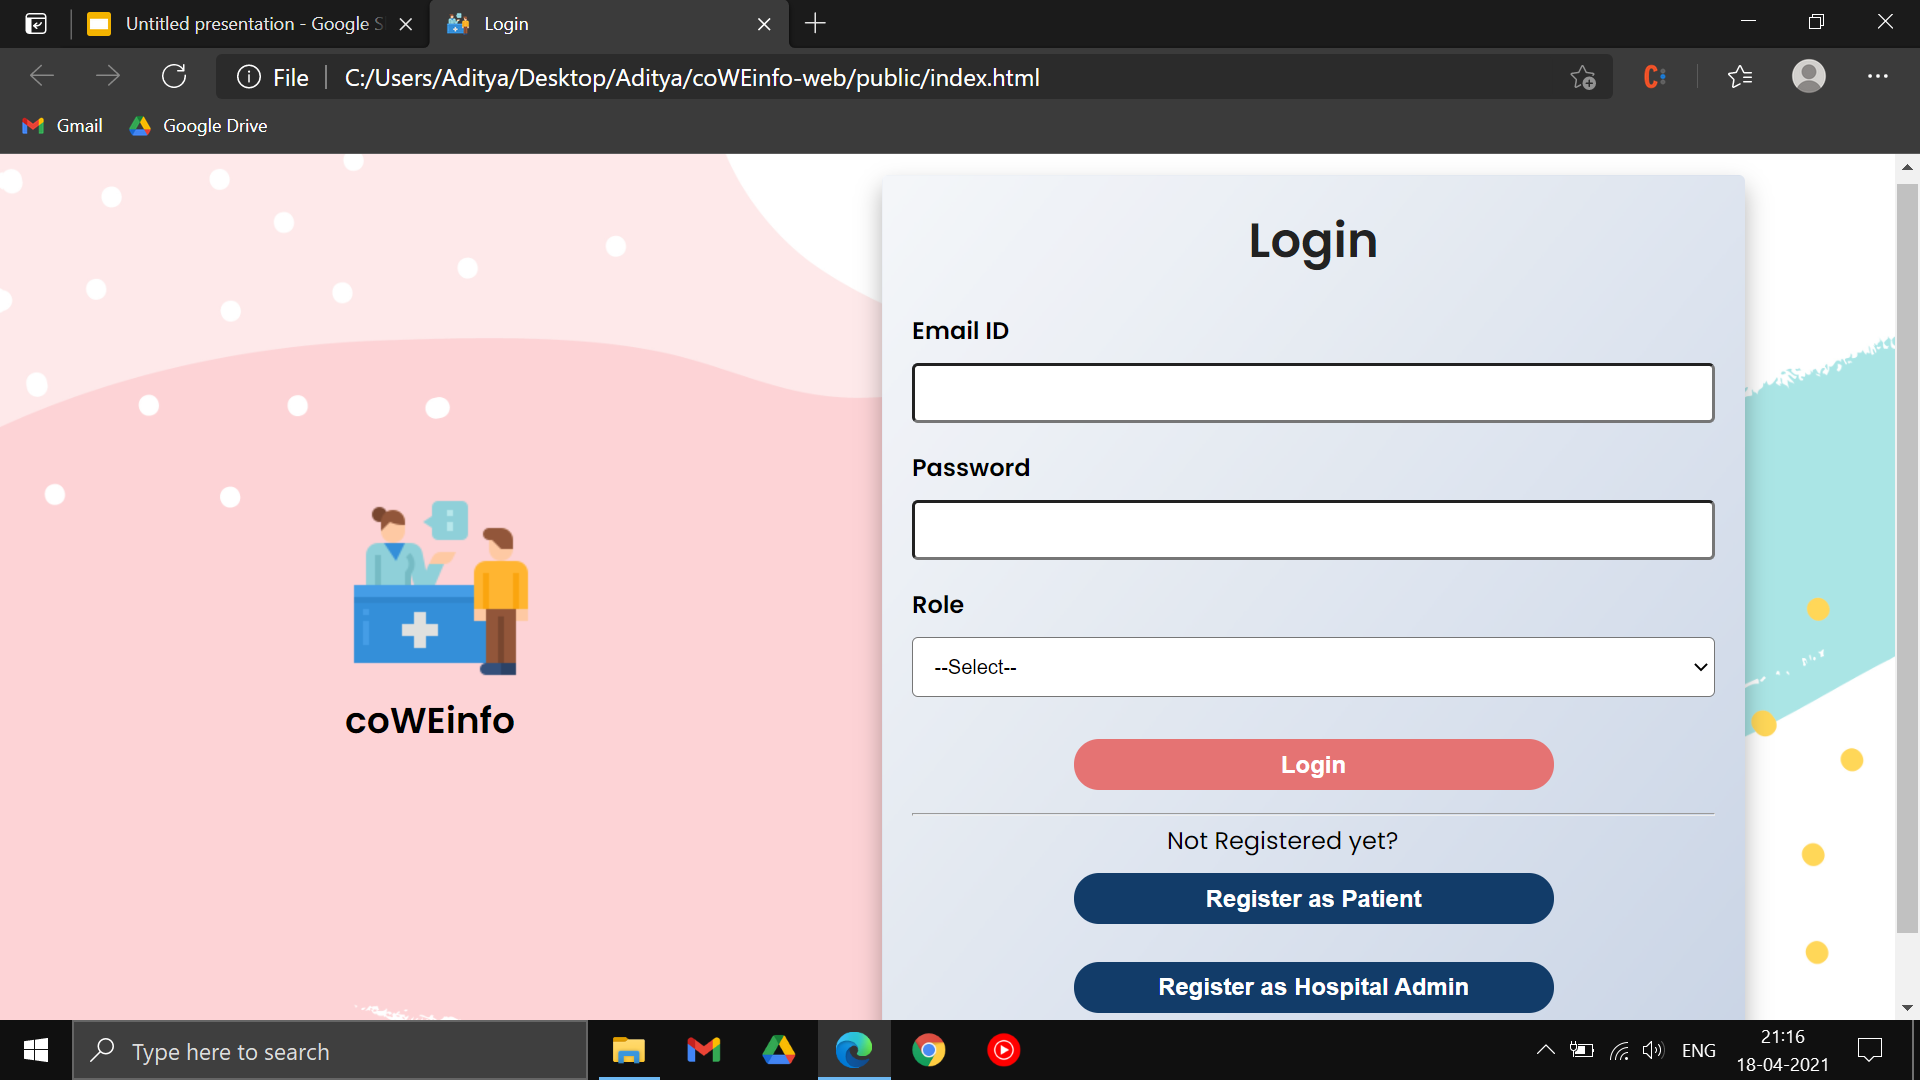The image size is (1920, 1080).
Task: Open the favorites list icon
Action: click(x=1740, y=77)
